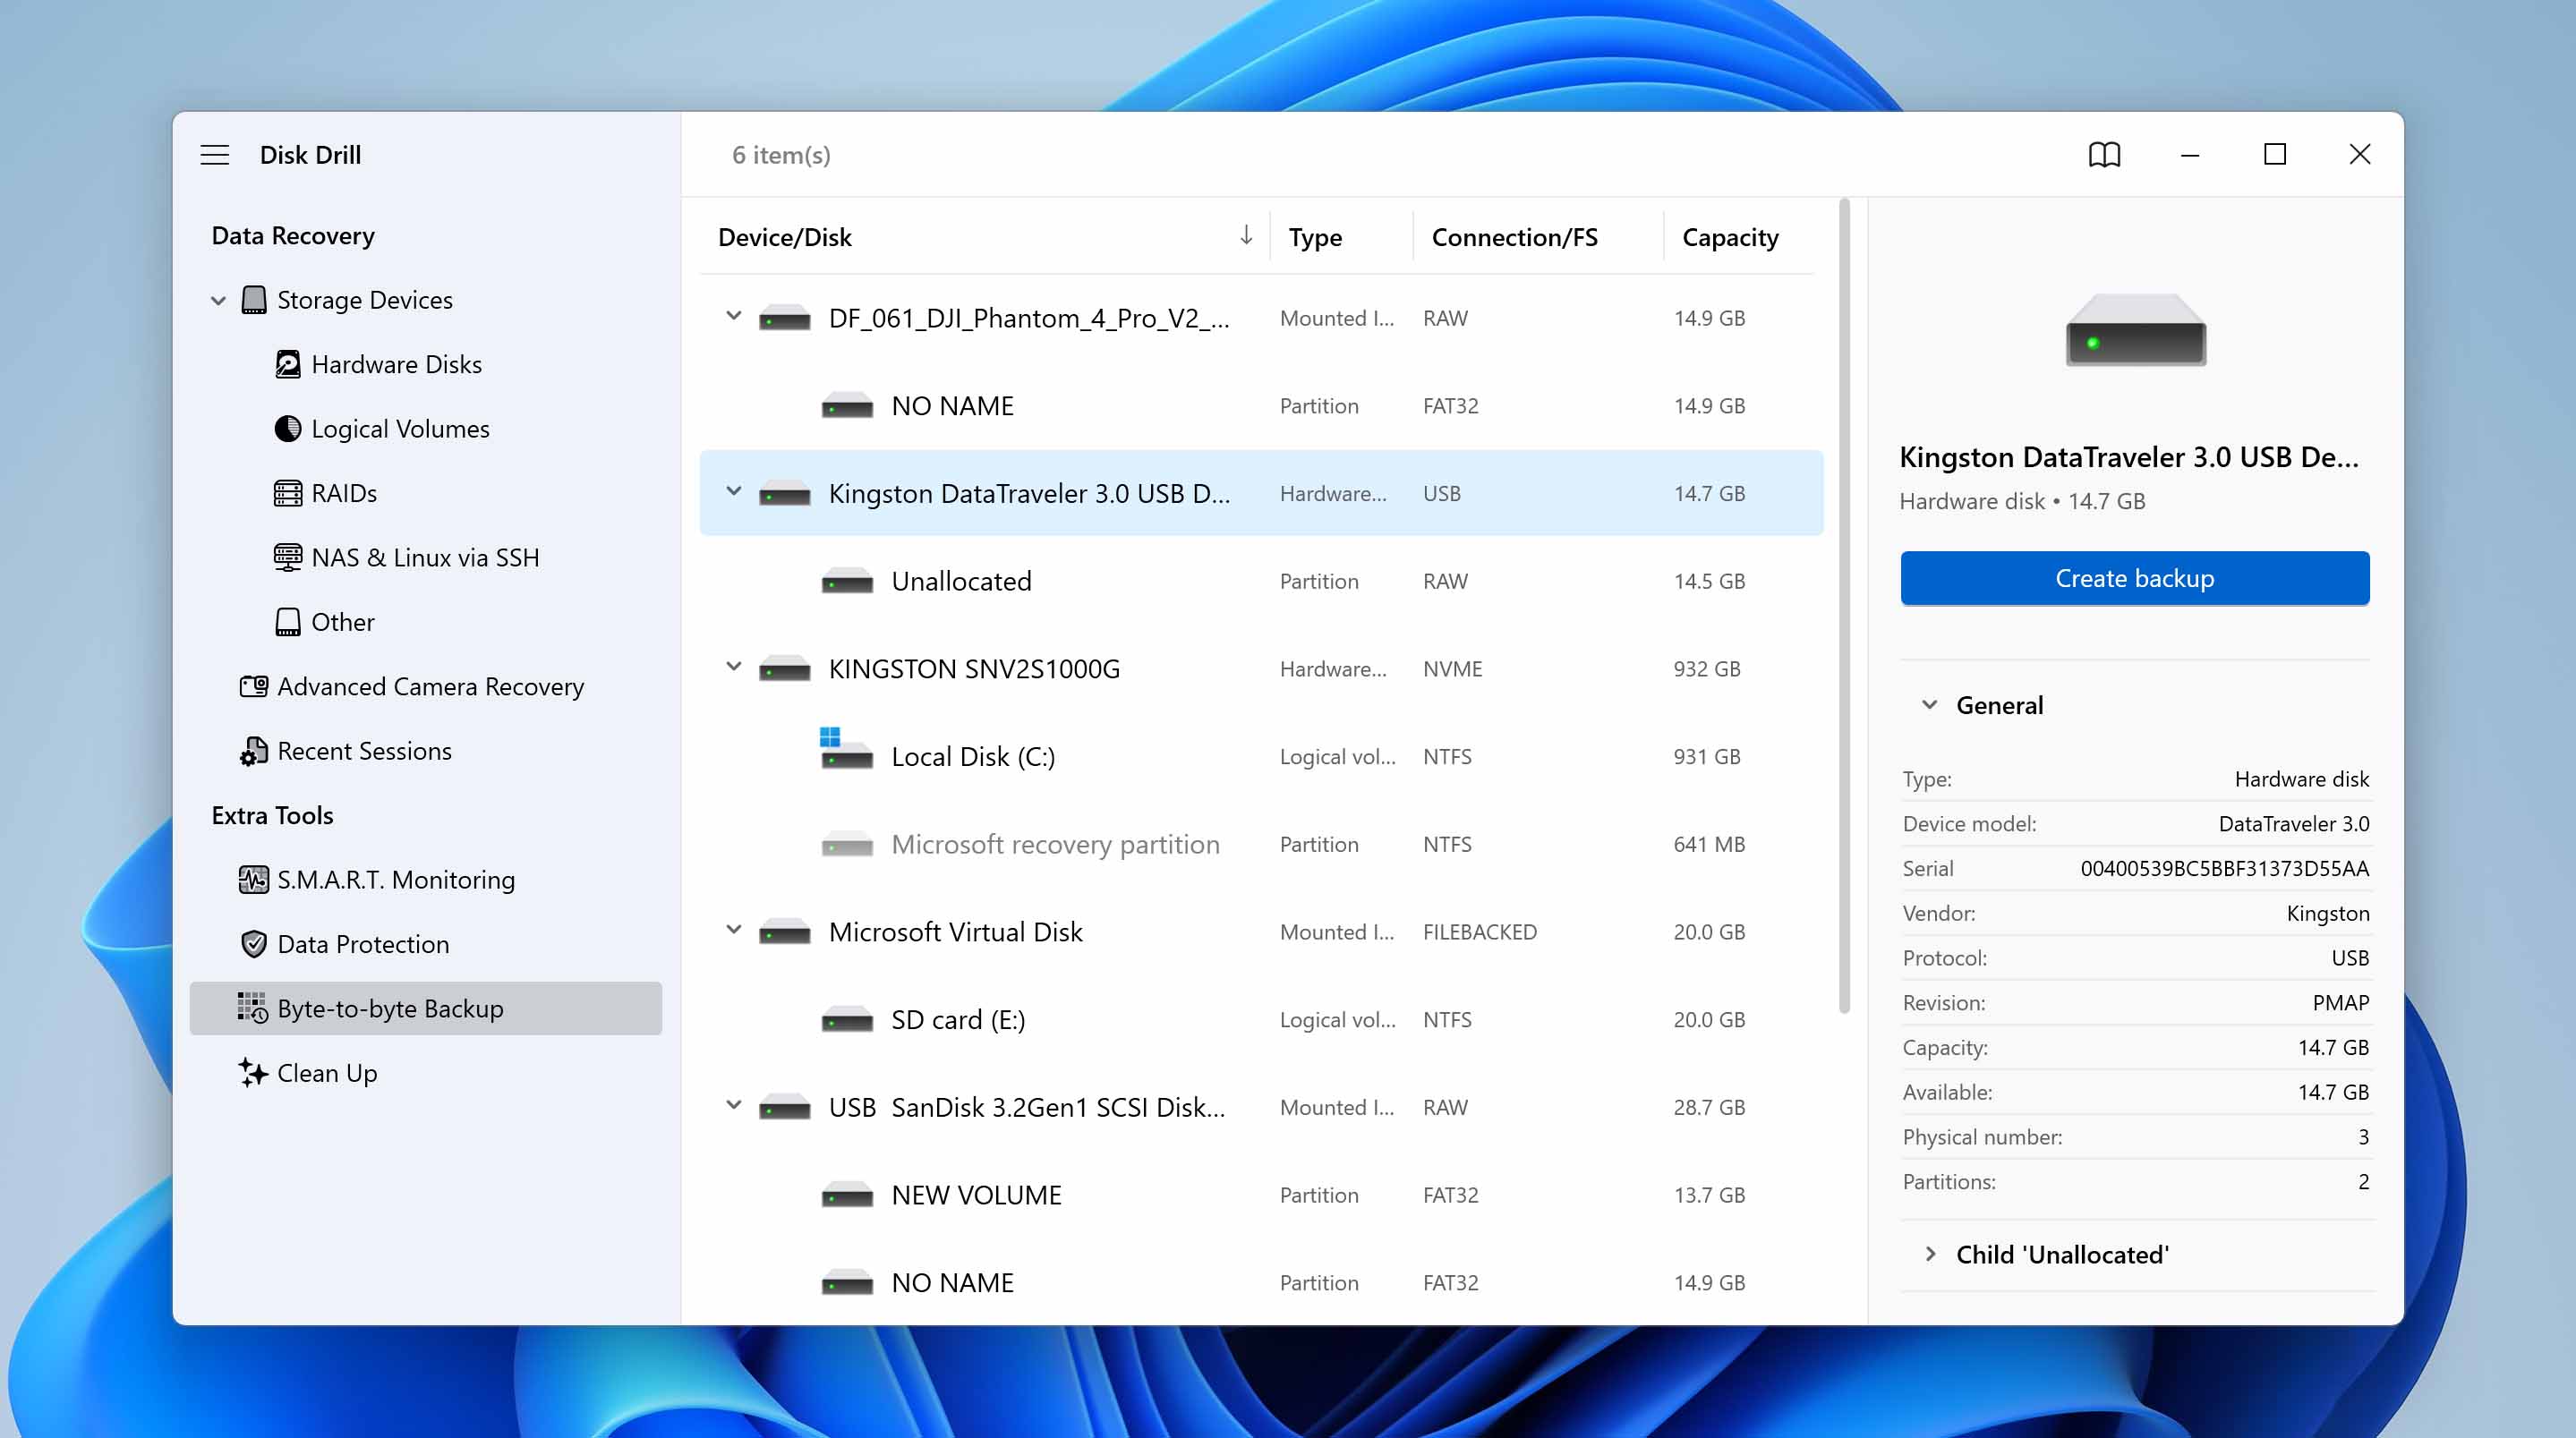Sort by the Capacity column header

pyautogui.click(x=1730, y=237)
